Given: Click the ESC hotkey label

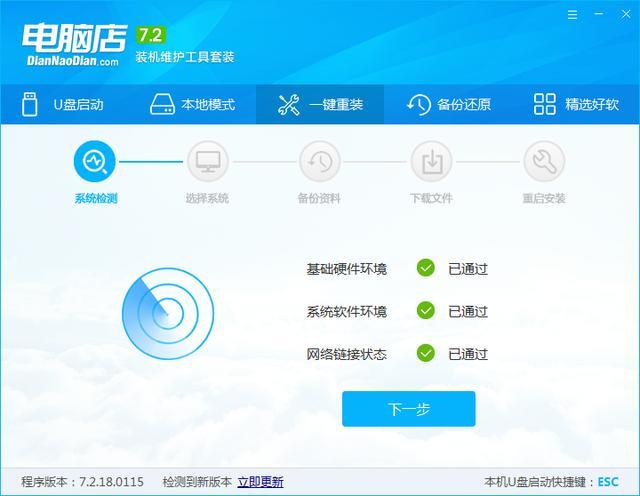Looking at the screenshot, I should tap(608, 482).
